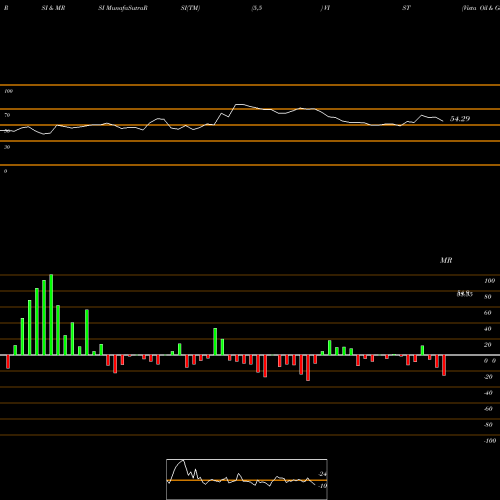Select the MR label above the histogram
This screenshot has height=500, width=500.
point(446,260)
